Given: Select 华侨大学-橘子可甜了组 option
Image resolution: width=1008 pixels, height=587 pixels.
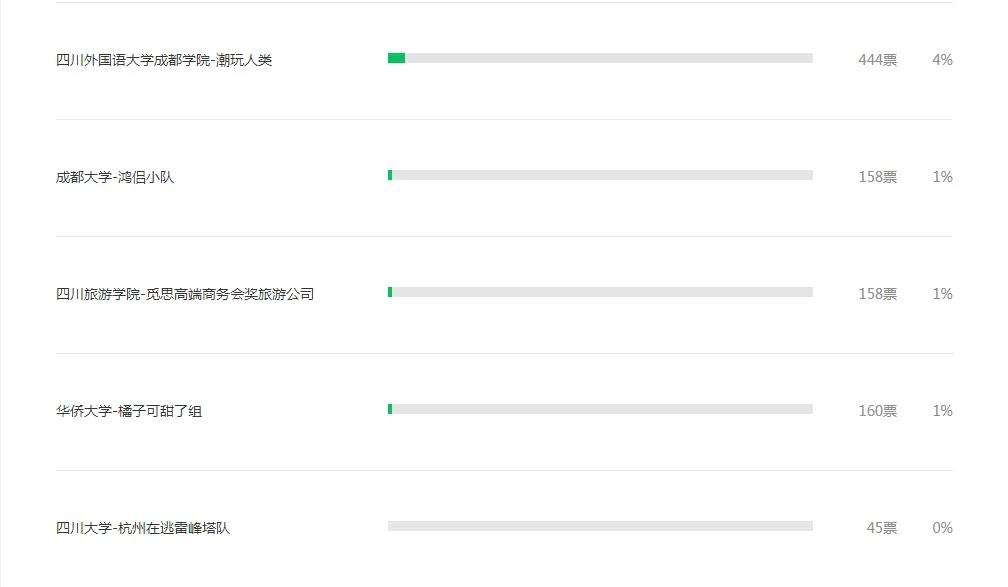Looking at the screenshot, I should pyautogui.click(x=129, y=411).
